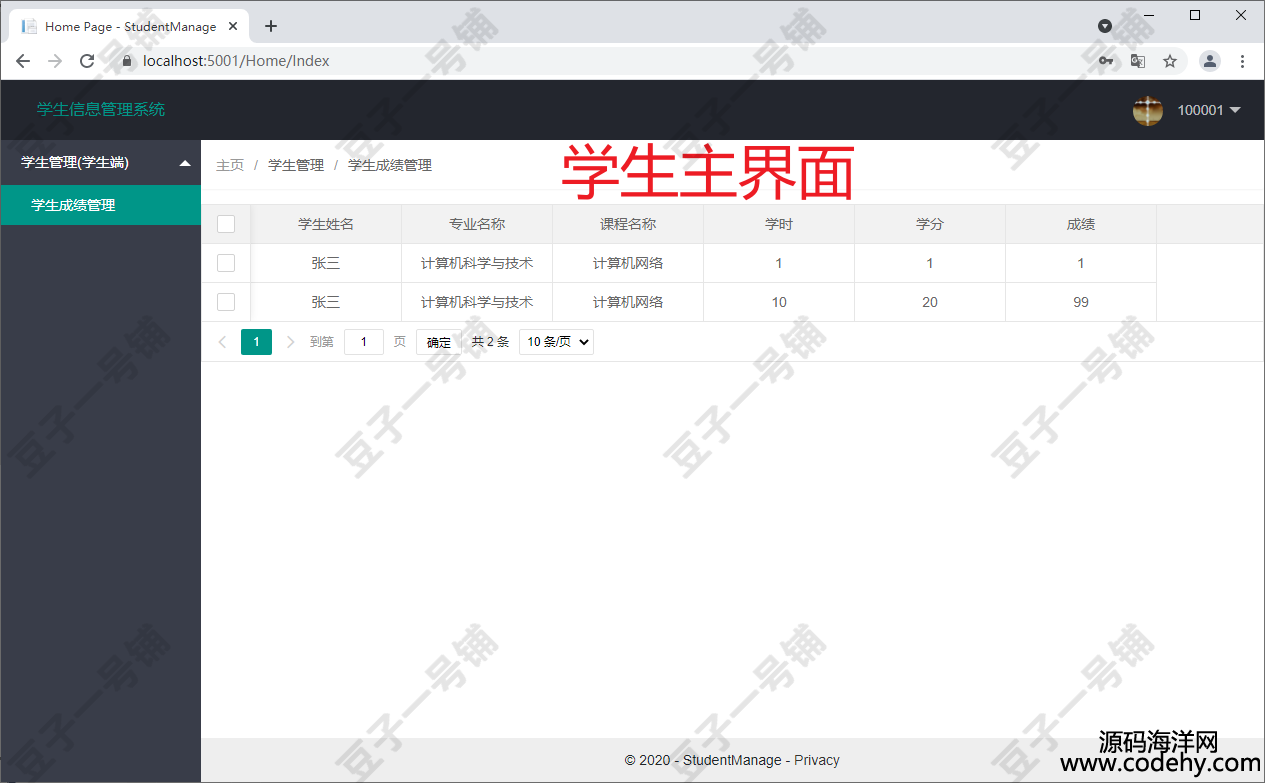
Task: Click the 学分 cell showing 20
Action: (x=930, y=302)
